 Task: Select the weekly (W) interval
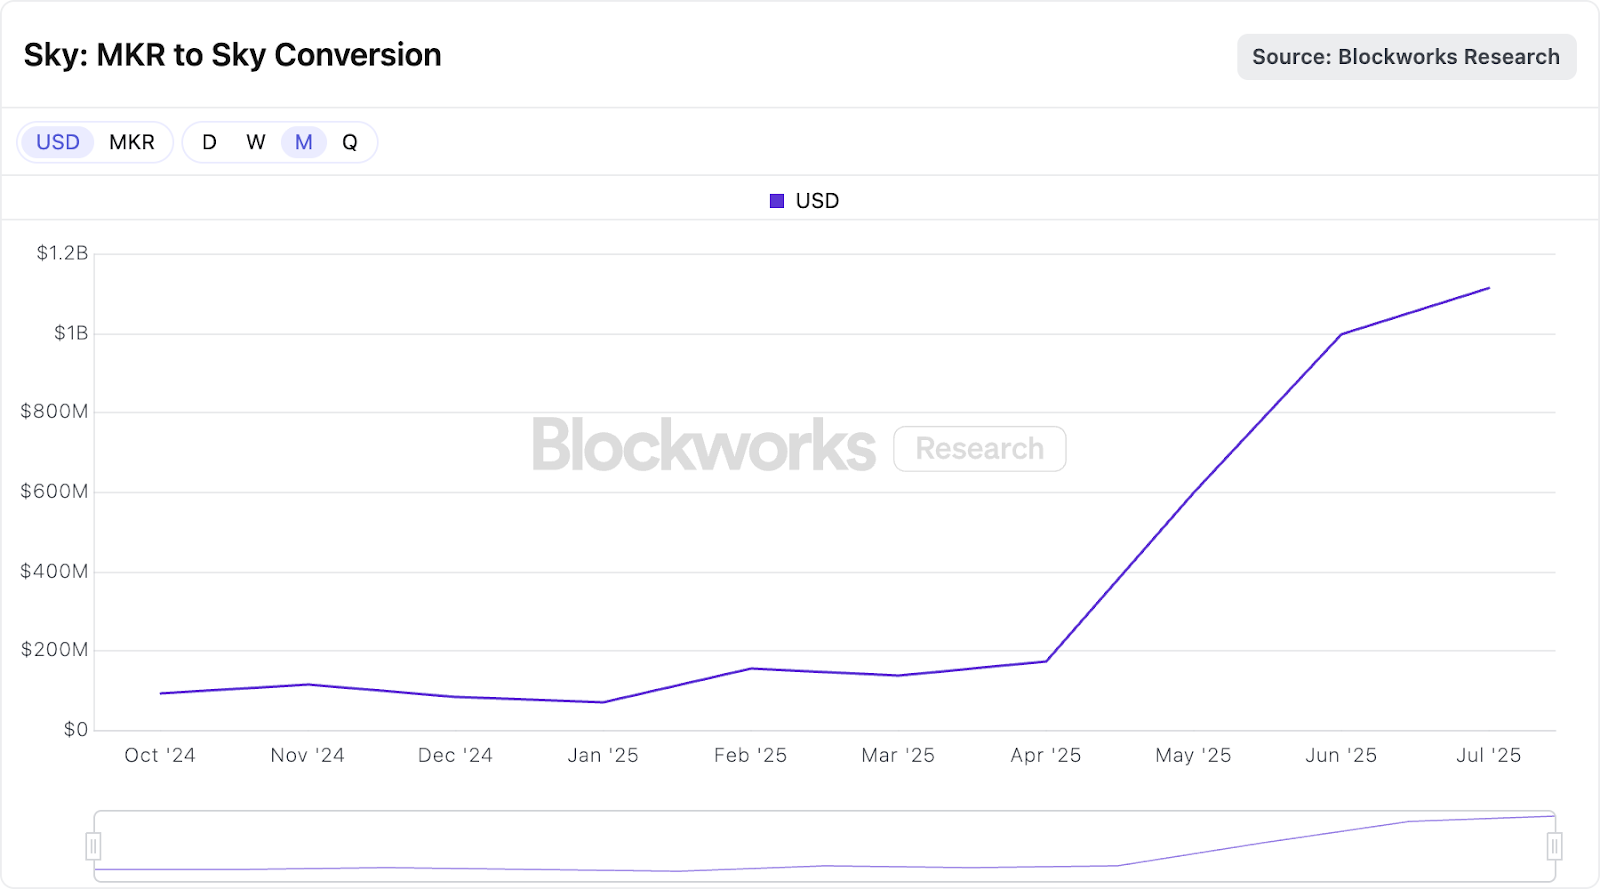(x=256, y=142)
